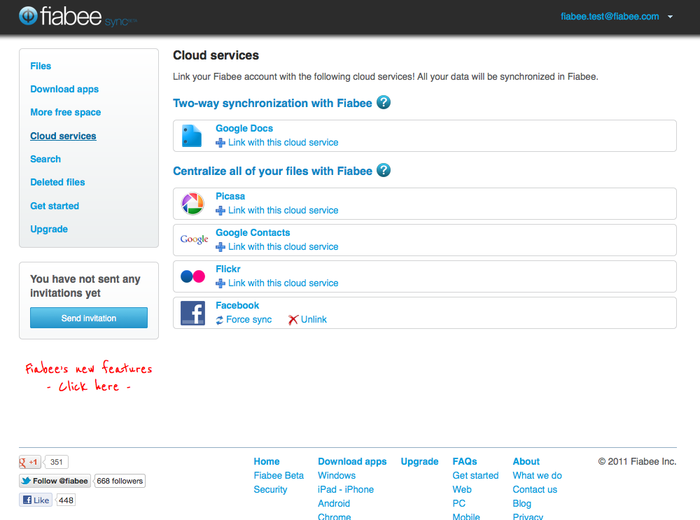Select Upgrade in the left sidebar
700x520 pixels.
click(49, 229)
